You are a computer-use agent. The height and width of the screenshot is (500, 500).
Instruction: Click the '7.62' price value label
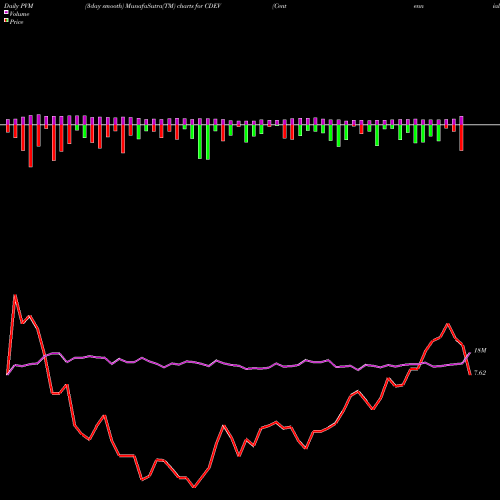pyautogui.click(x=480, y=373)
